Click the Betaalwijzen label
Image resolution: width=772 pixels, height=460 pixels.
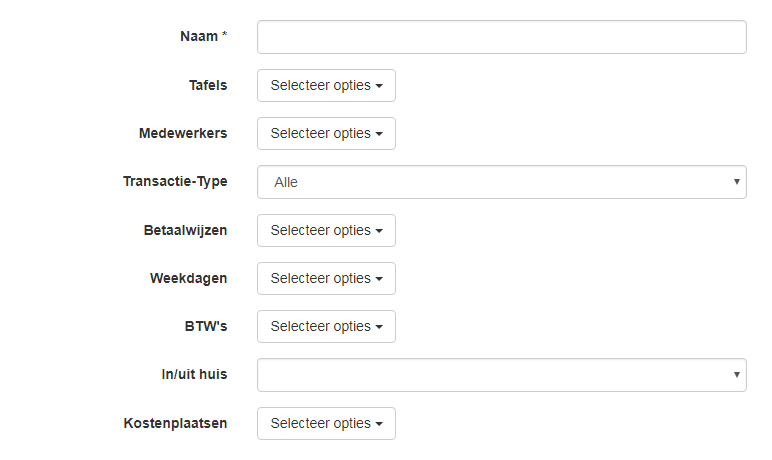pos(185,231)
